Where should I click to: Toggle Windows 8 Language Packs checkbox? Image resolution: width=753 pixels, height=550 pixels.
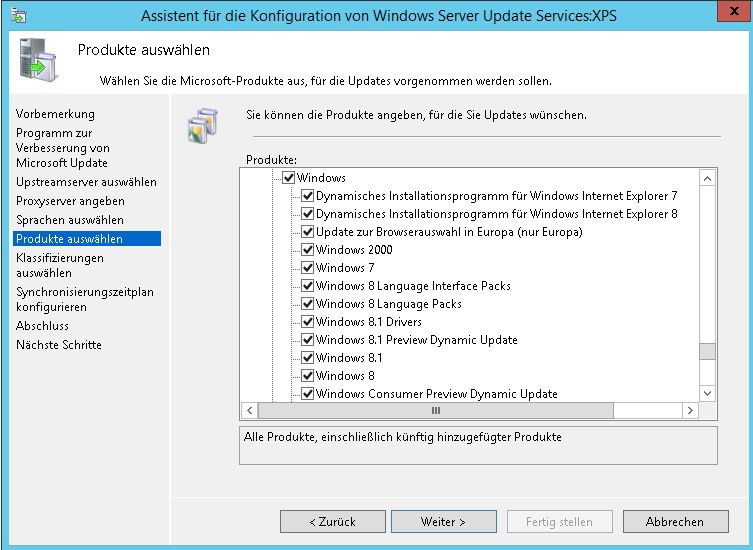pos(307,304)
